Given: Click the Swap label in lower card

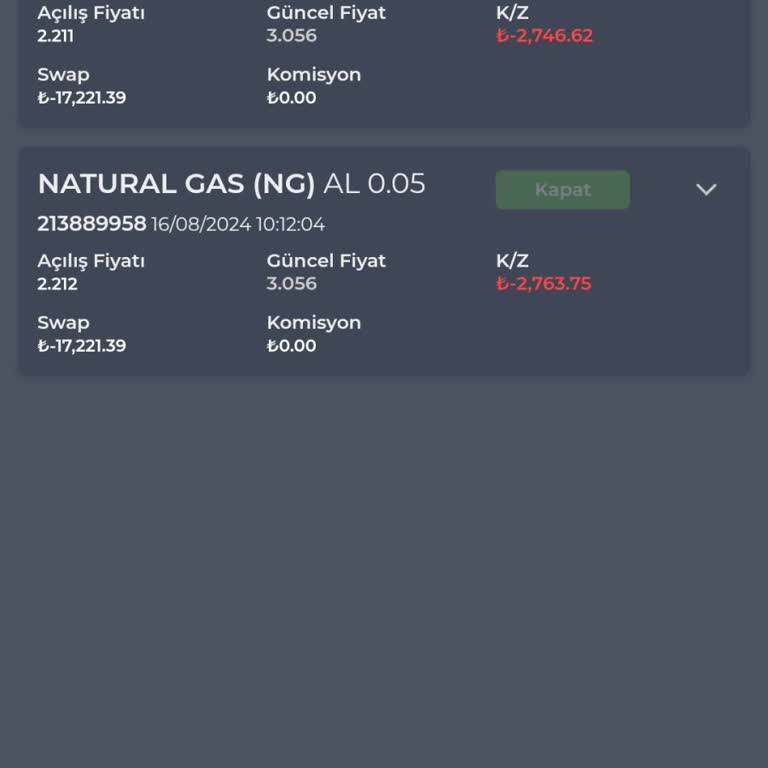Looking at the screenshot, I should tap(63, 323).
